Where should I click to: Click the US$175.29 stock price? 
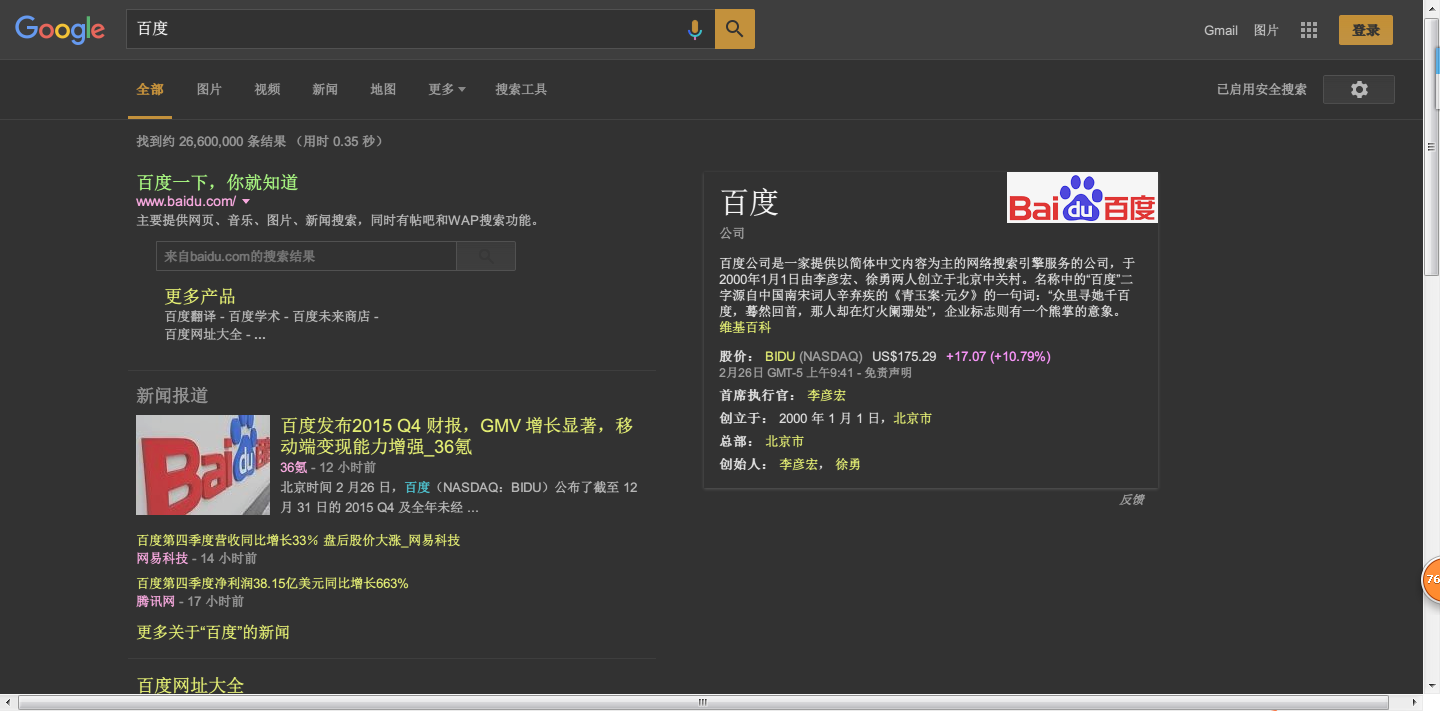click(x=904, y=356)
